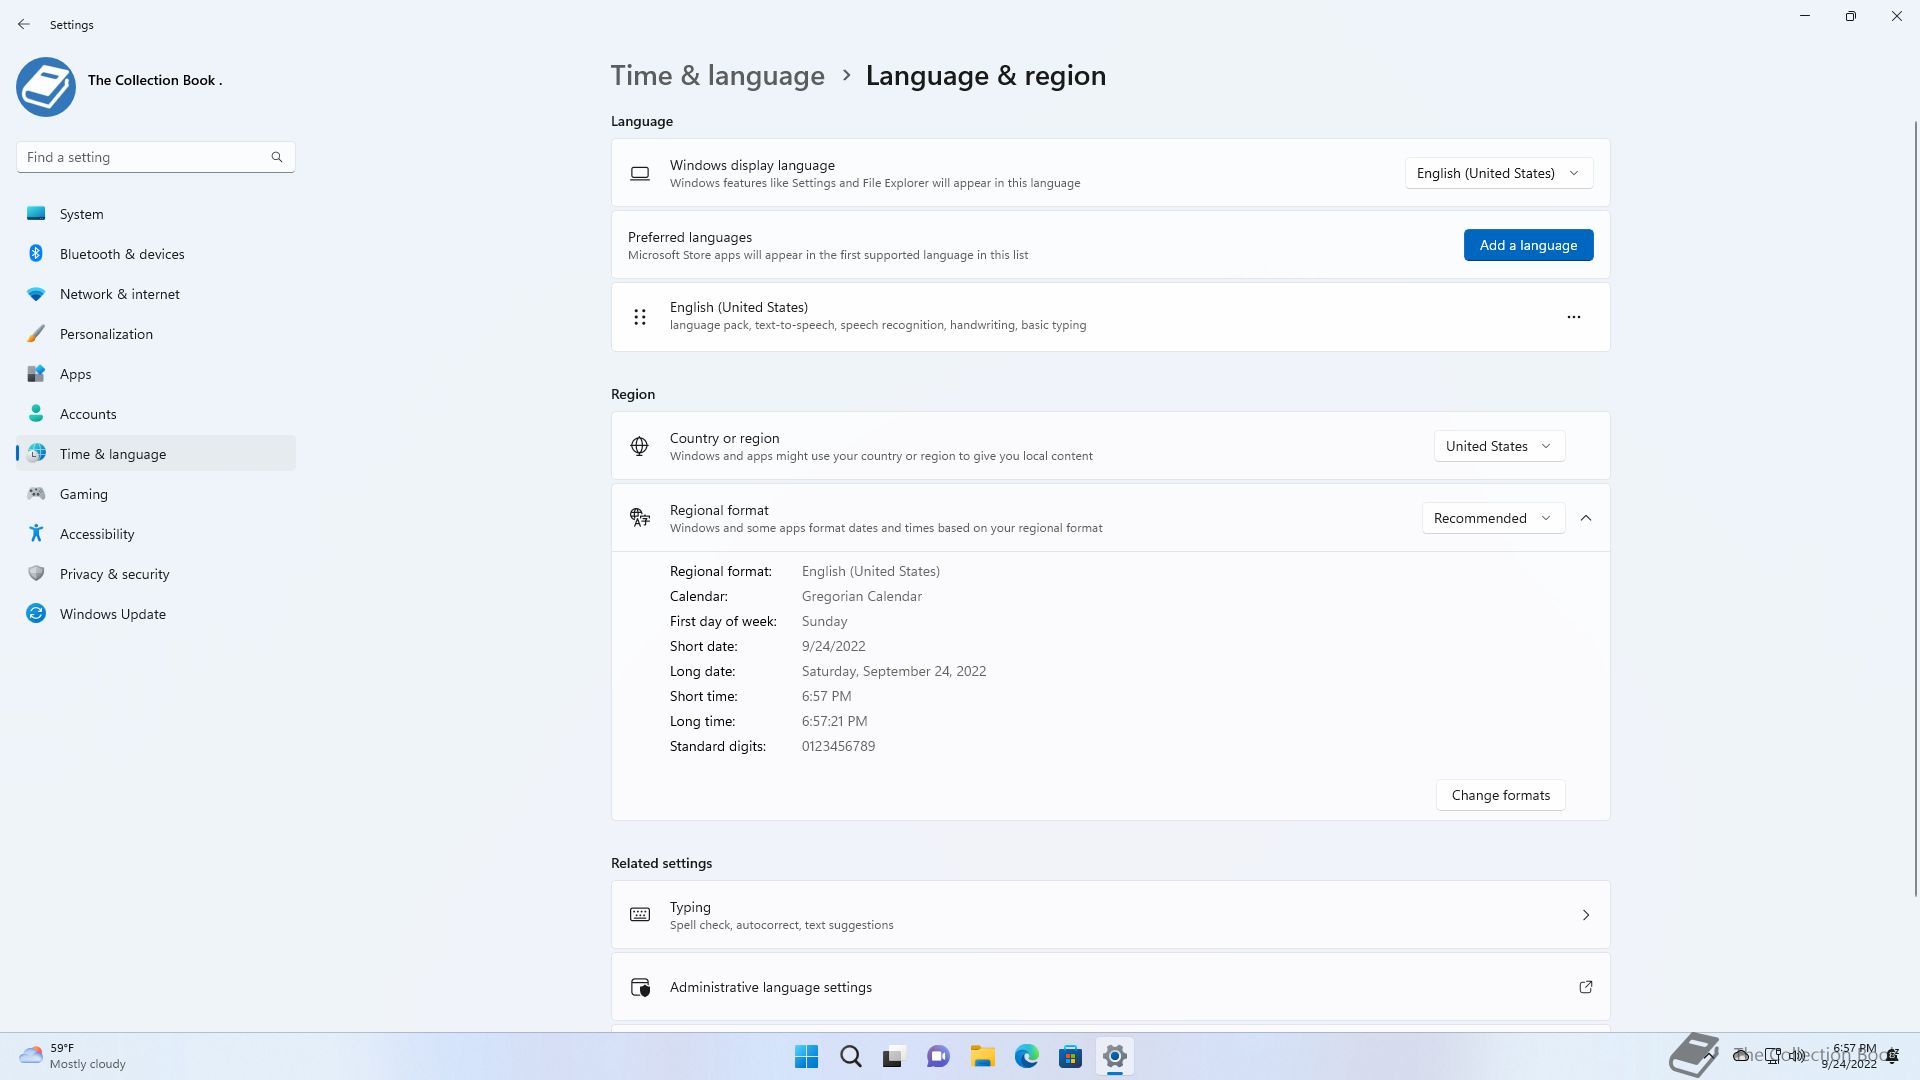1920x1080 pixels.
Task: Open Windows display language dropdown
Action: tap(1498, 173)
